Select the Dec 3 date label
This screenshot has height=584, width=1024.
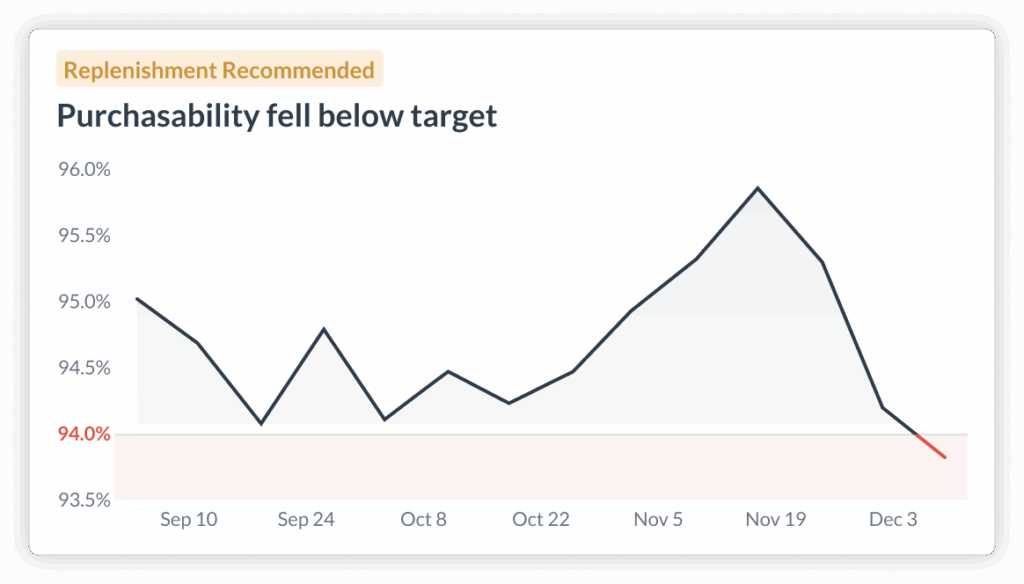click(892, 519)
